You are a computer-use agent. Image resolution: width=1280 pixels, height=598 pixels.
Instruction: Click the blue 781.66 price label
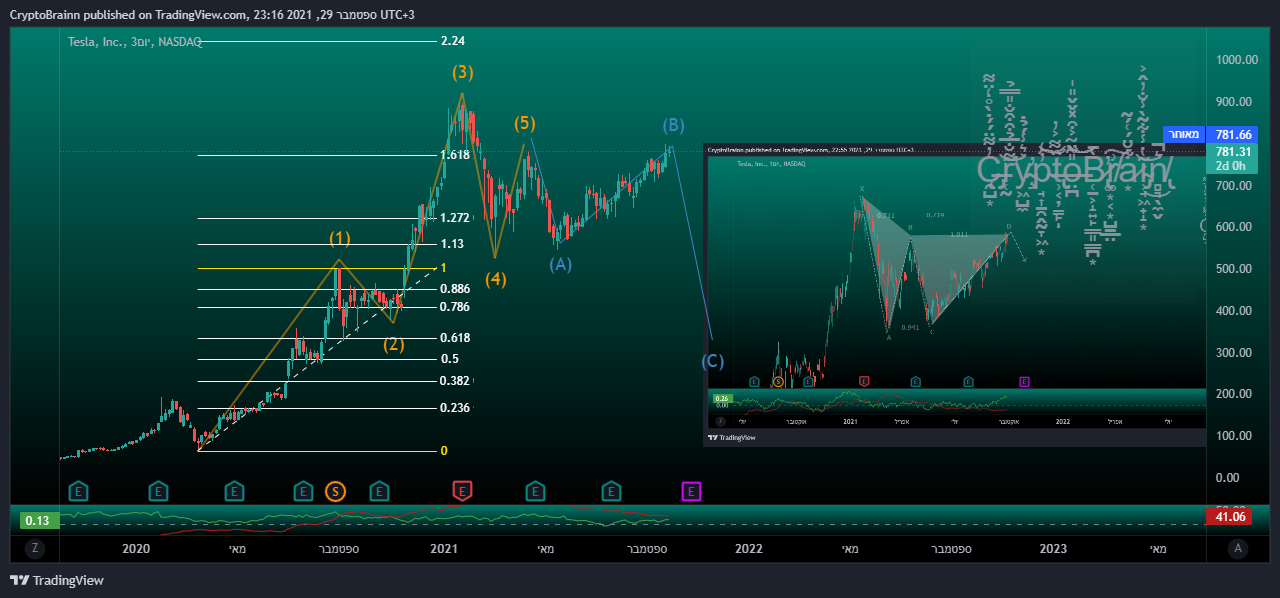point(1233,134)
